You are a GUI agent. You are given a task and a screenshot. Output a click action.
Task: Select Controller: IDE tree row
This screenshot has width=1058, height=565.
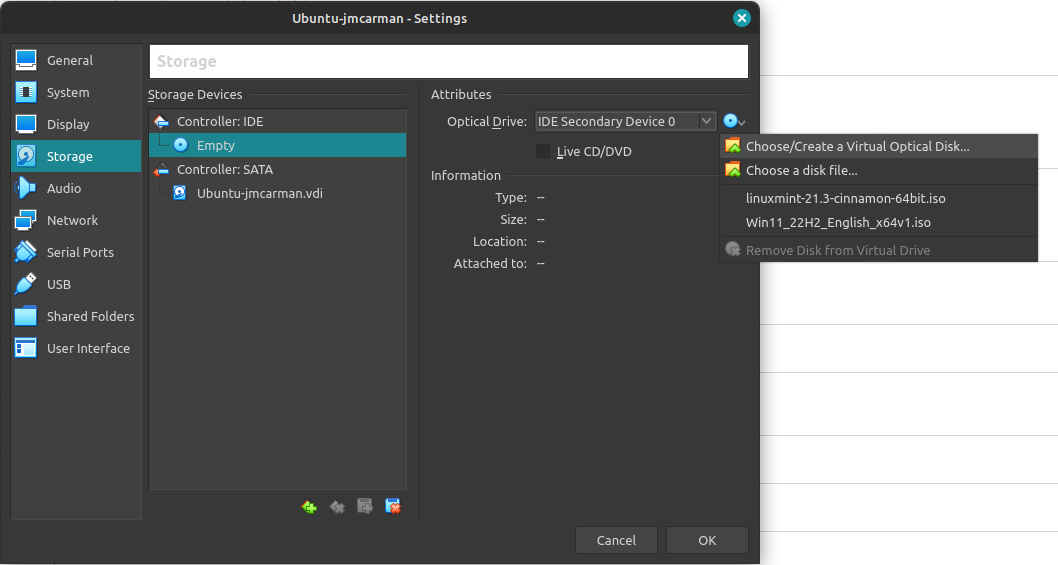tap(277, 122)
